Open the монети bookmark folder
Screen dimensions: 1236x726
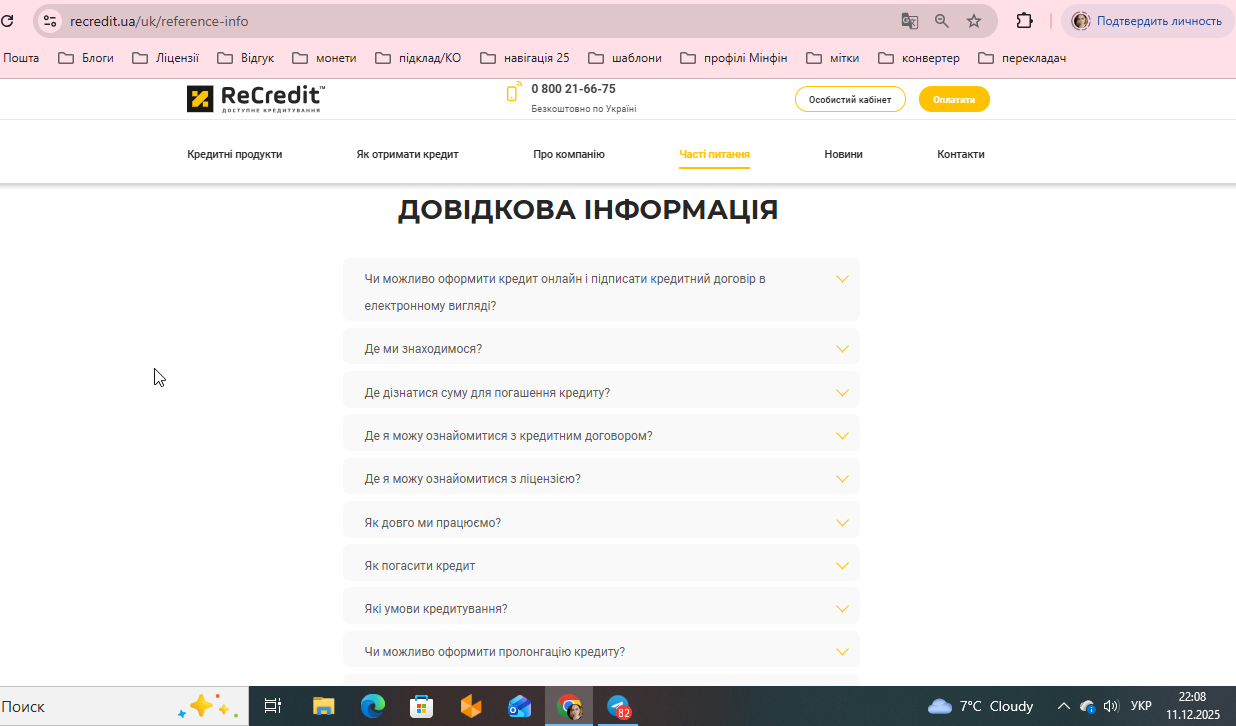324,58
